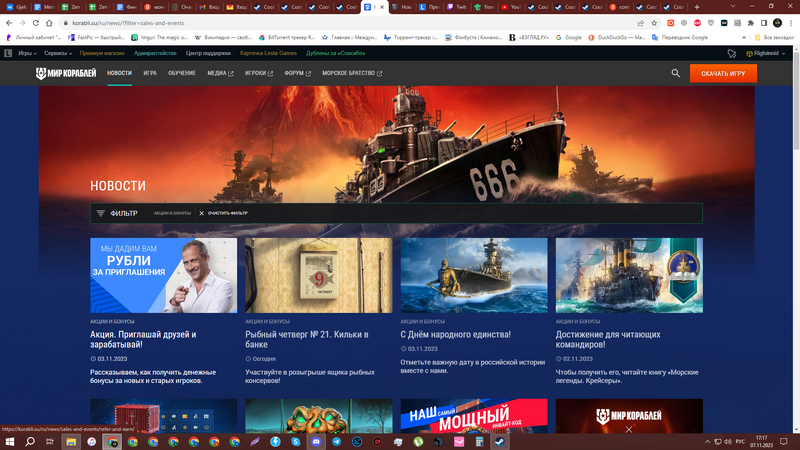Click the address bar URL field
Image resolution: width=800 pixels, height=450 pixels.
347,23
